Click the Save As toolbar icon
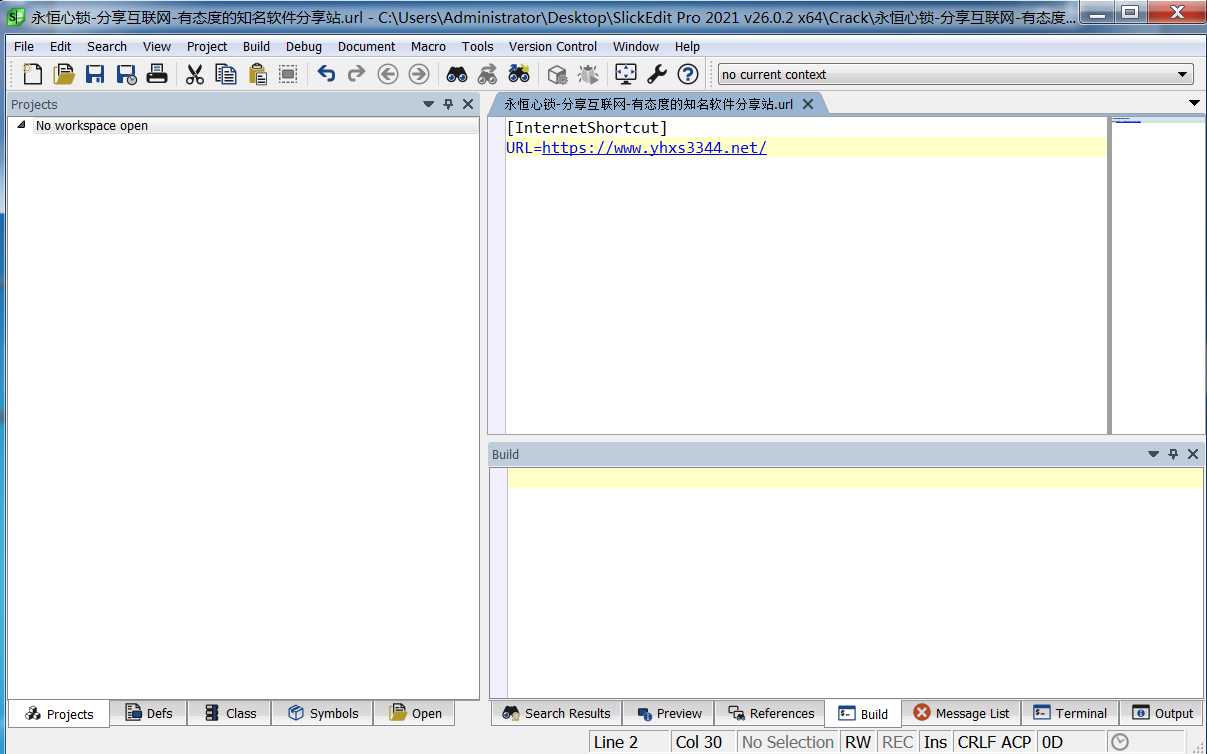Image resolution: width=1207 pixels, height=754 pixels. (x=126, y=74)
